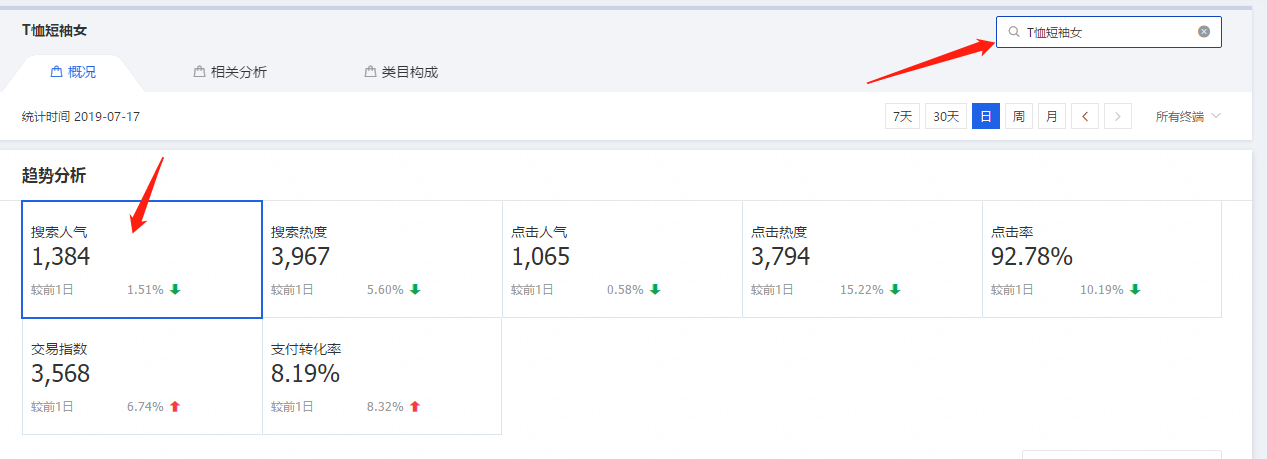
Task: Select the 支付转化率 metric card
Action: coord(382,377)
